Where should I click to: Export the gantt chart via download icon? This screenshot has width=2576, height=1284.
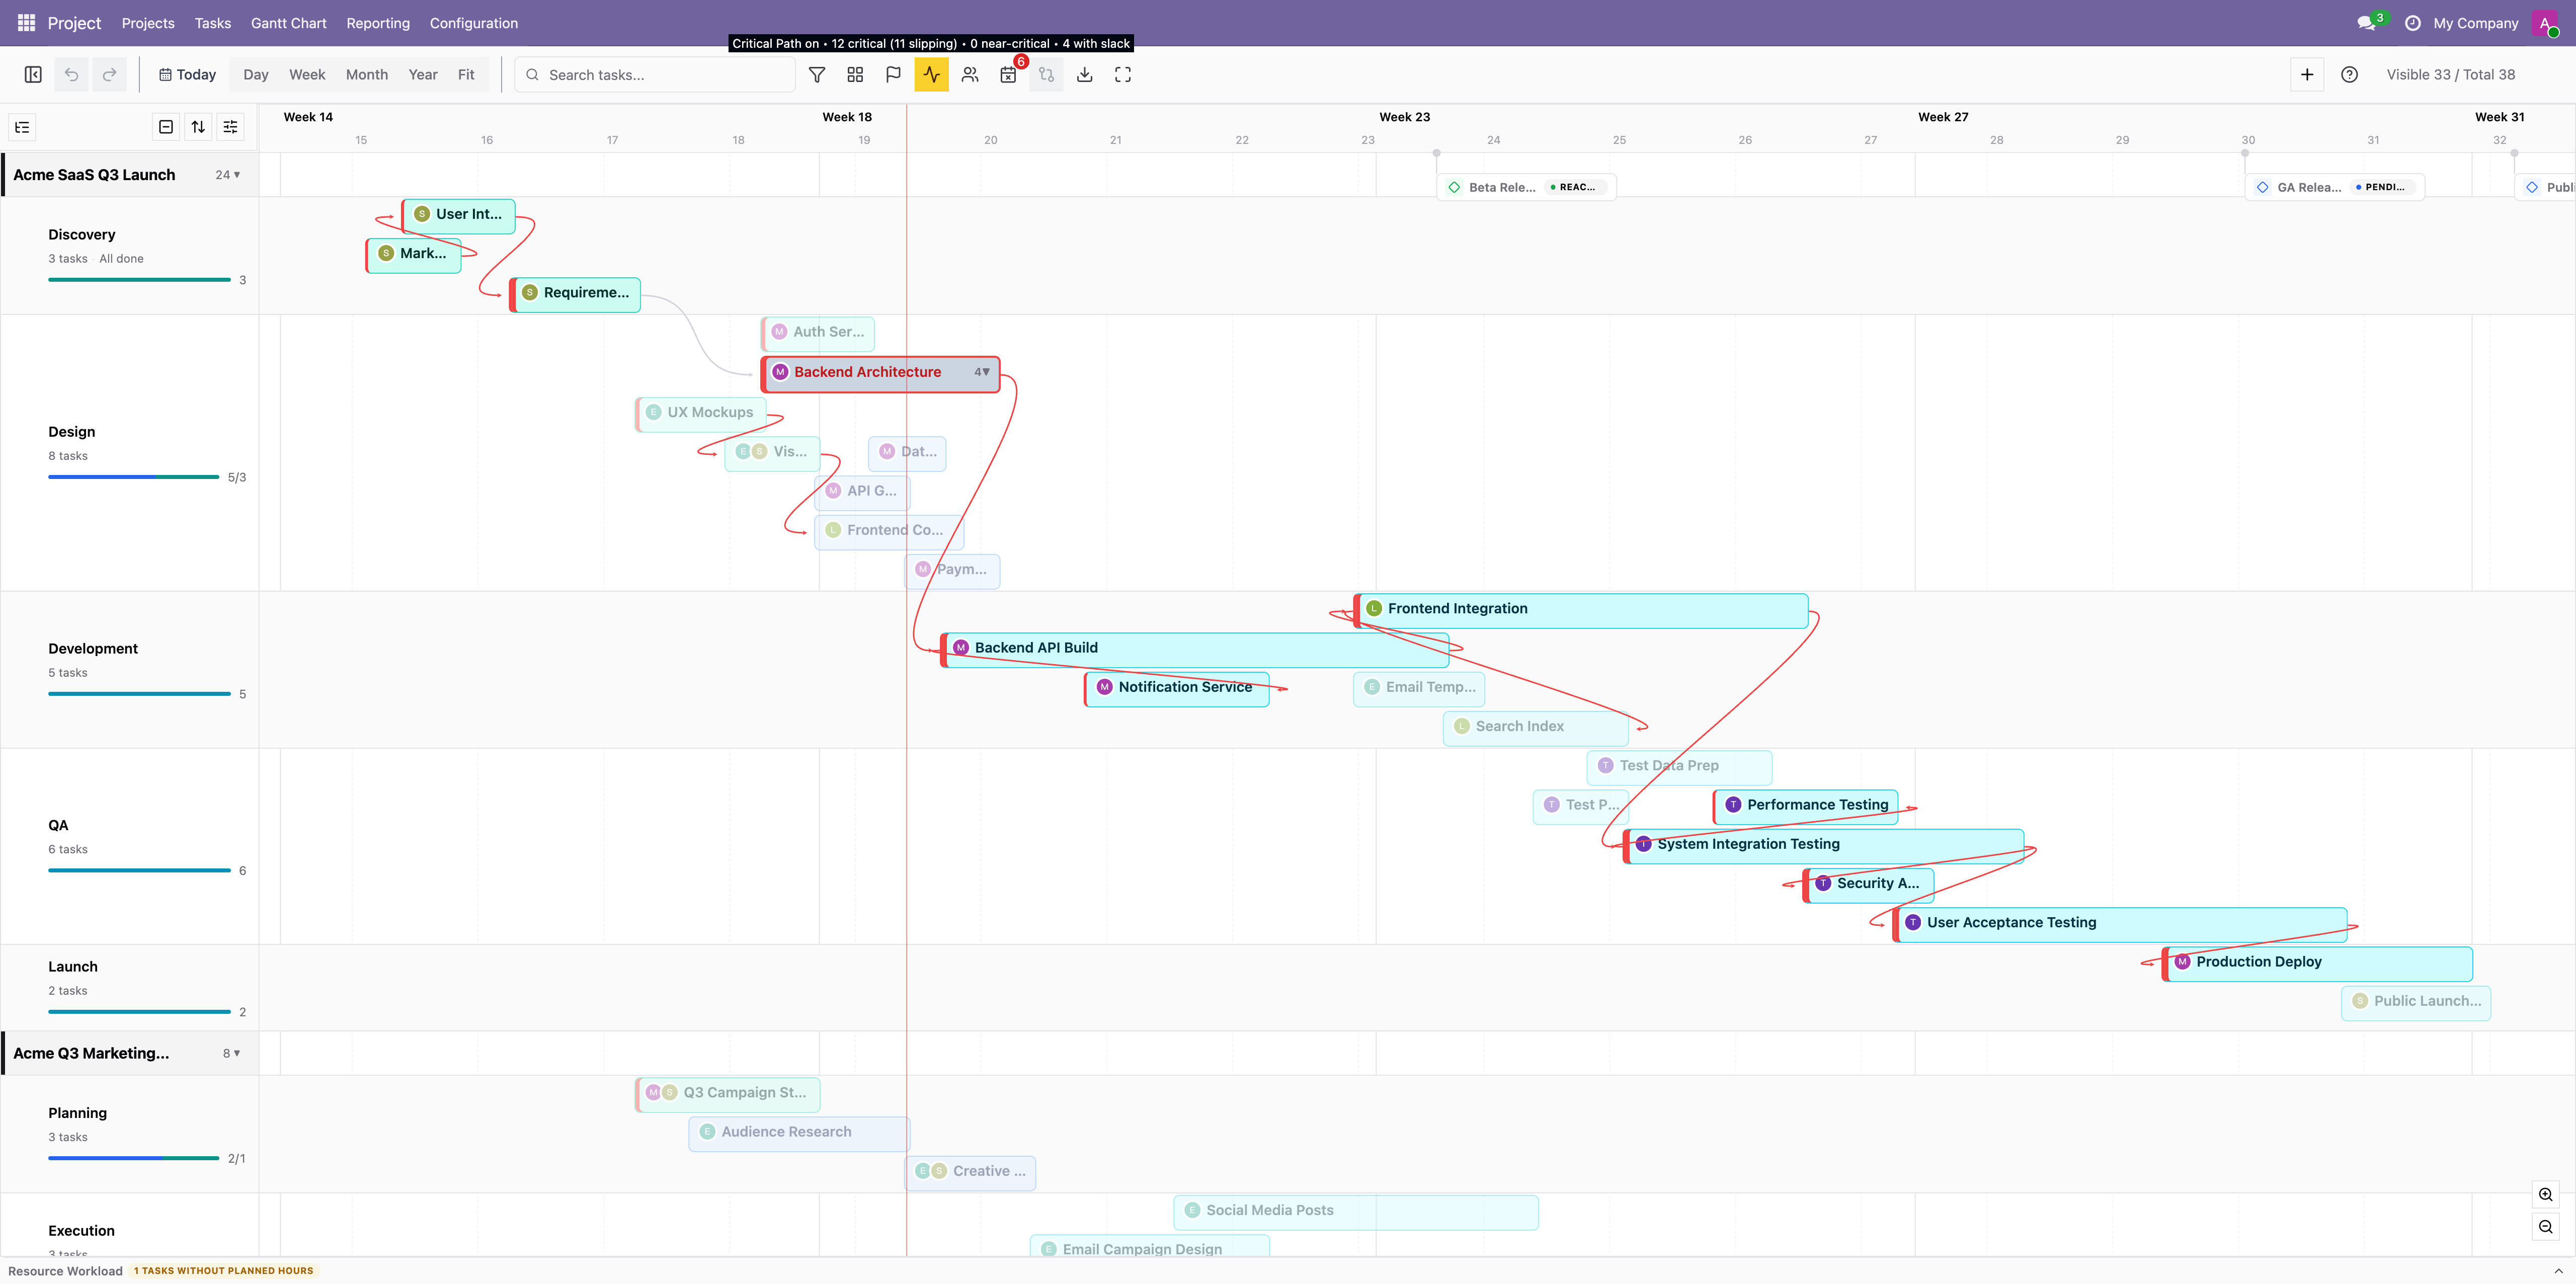coord(1084,75)
